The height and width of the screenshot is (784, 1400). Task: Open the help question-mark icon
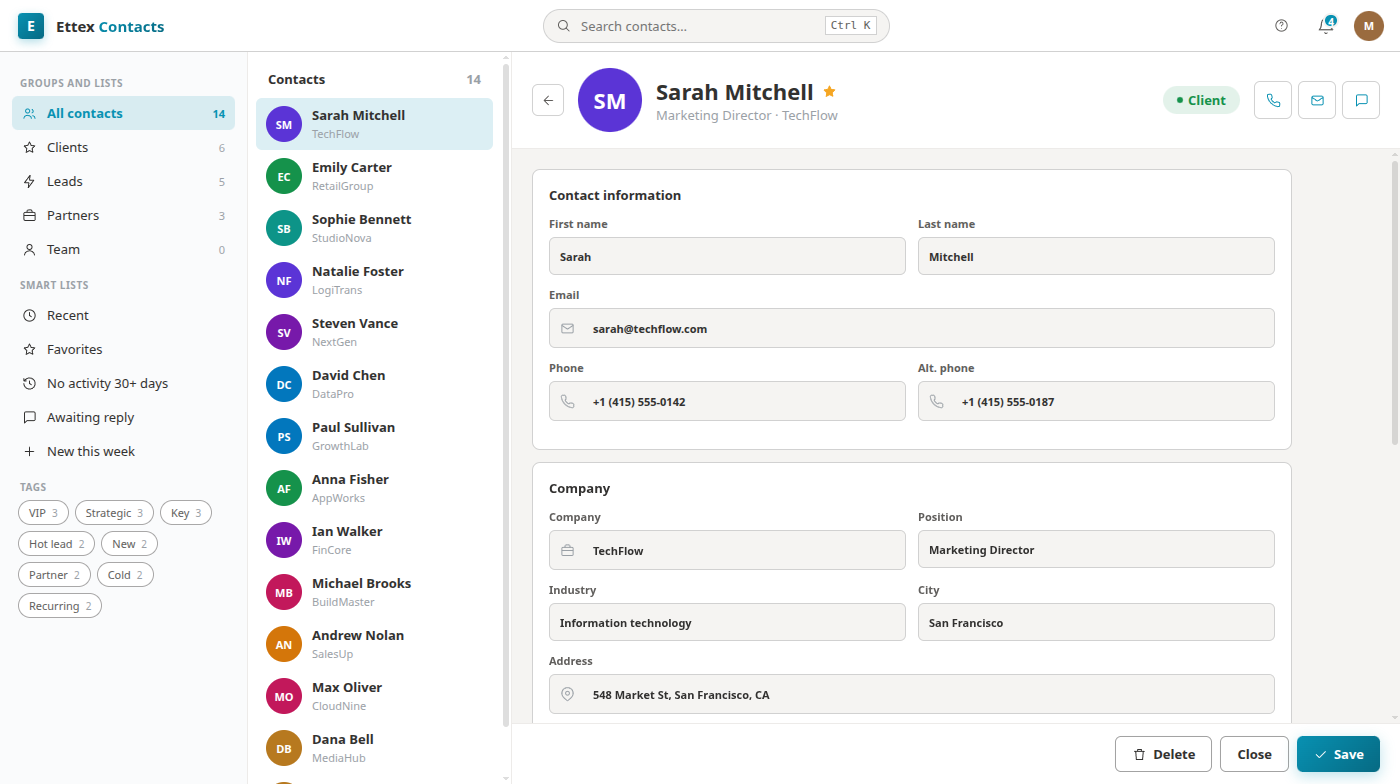click(x=1282, y=26)
